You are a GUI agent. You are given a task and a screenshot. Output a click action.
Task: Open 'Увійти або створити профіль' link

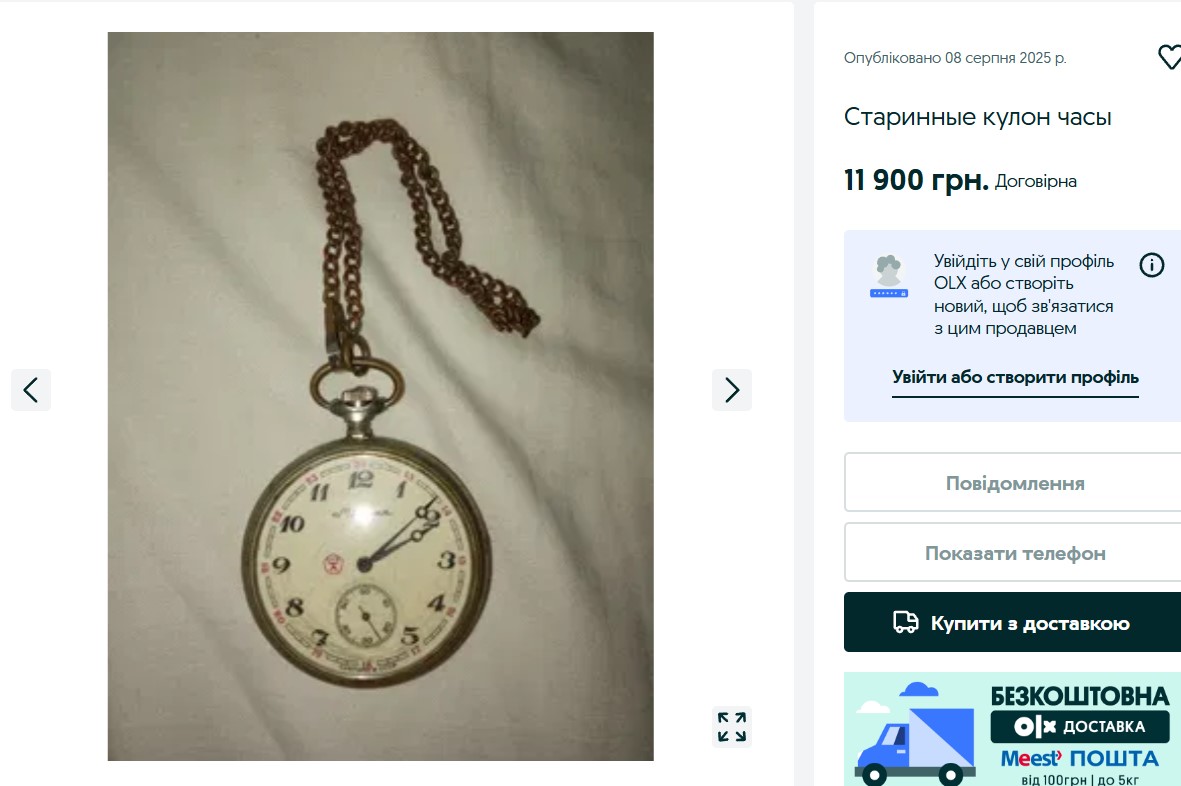[1015, 377]
